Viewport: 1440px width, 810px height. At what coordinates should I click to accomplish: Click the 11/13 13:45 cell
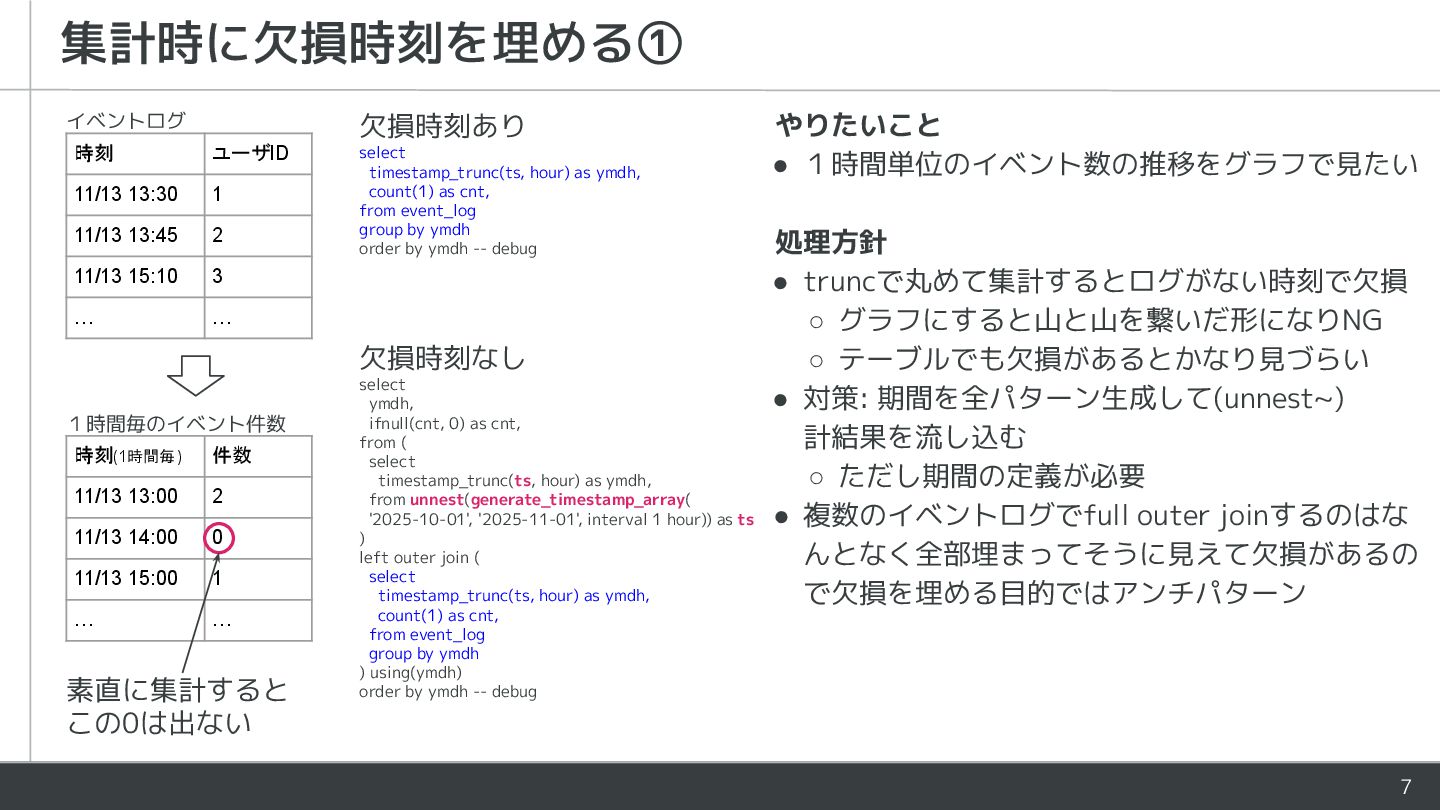(x=135, y=235)
